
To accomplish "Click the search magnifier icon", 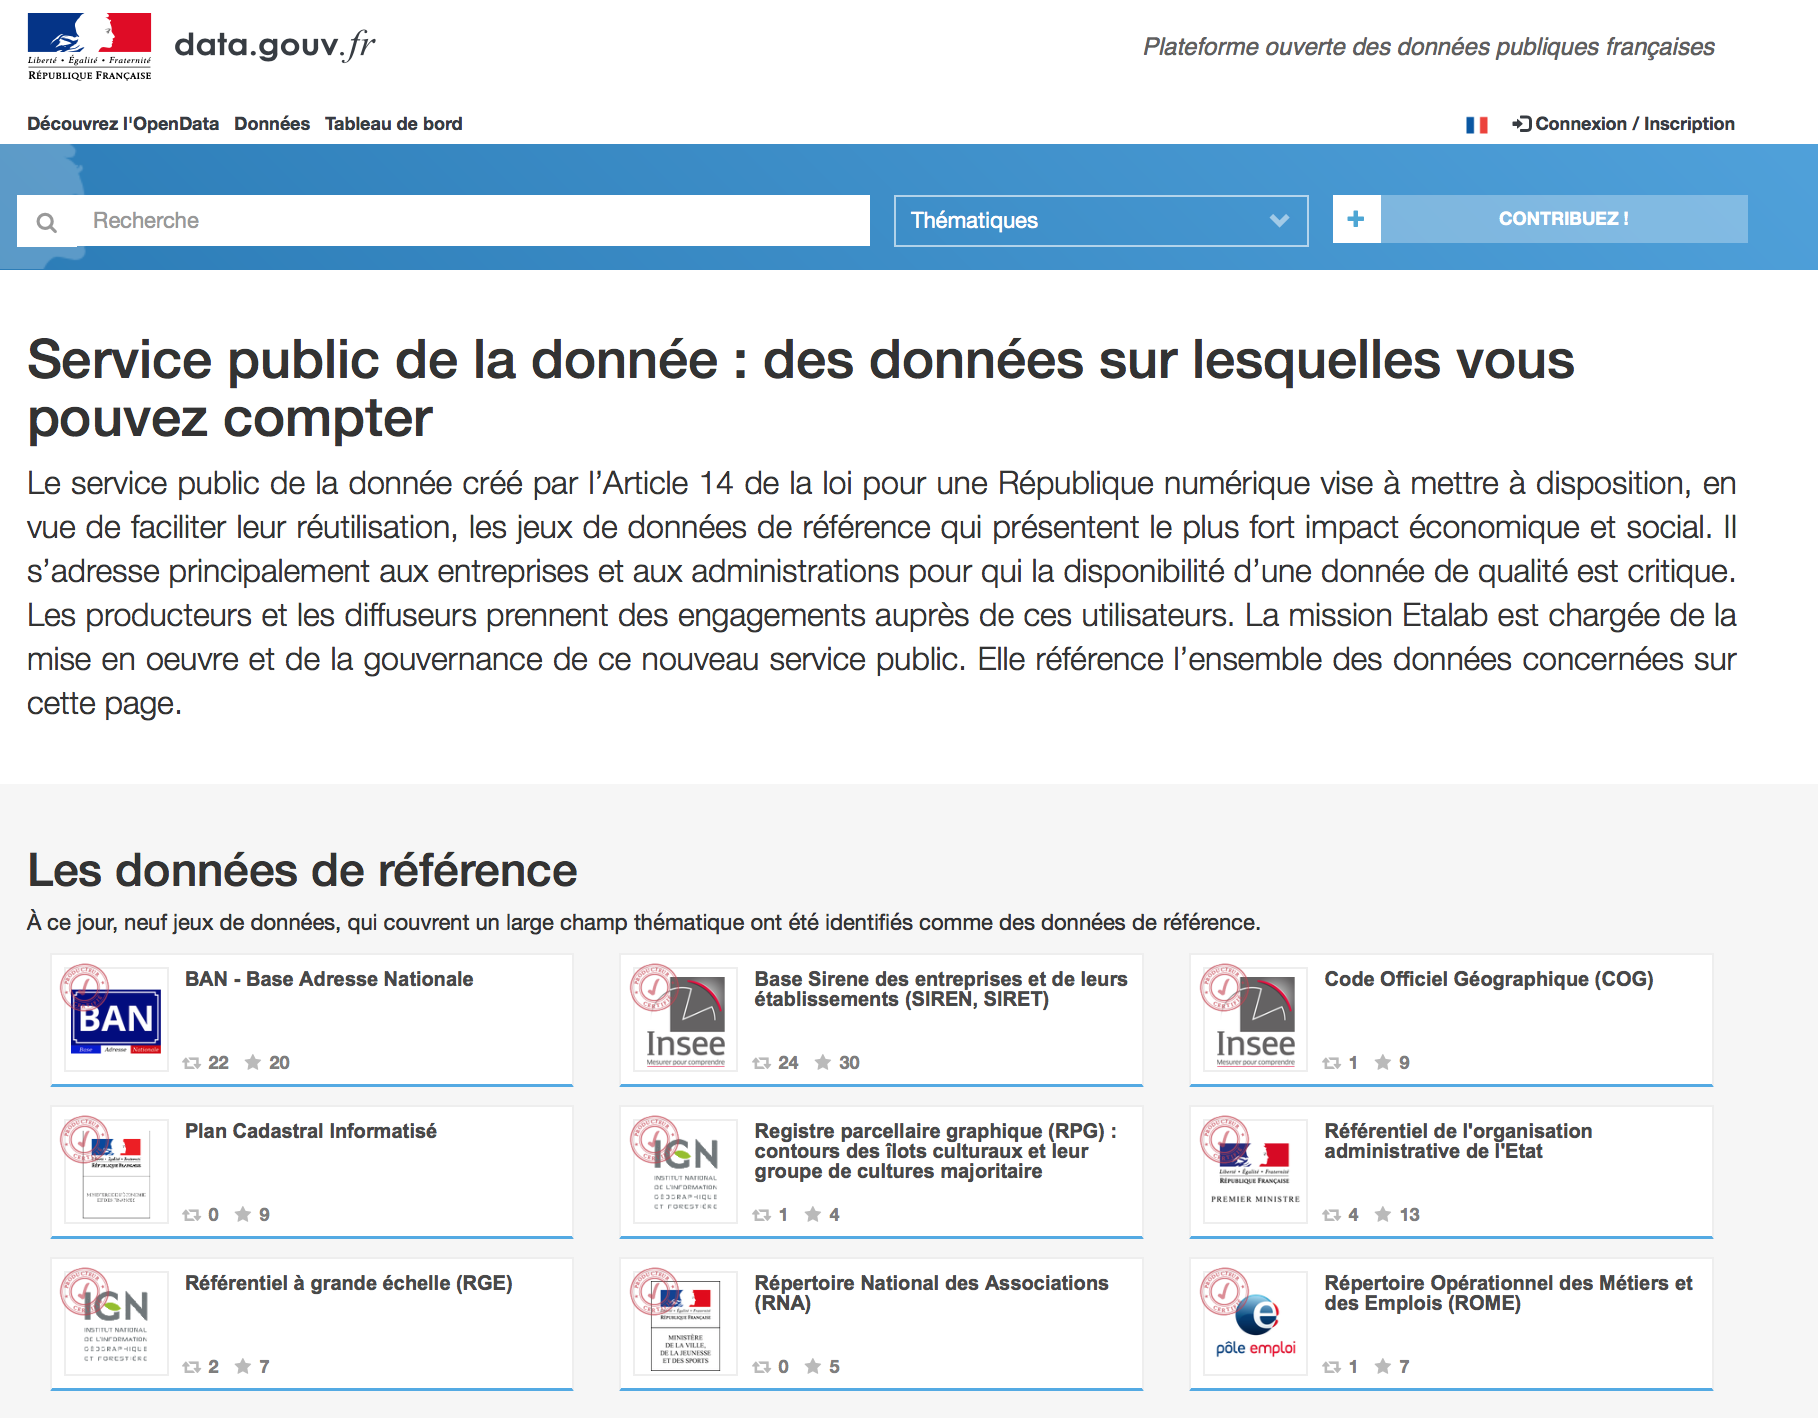I will [47, 222].
